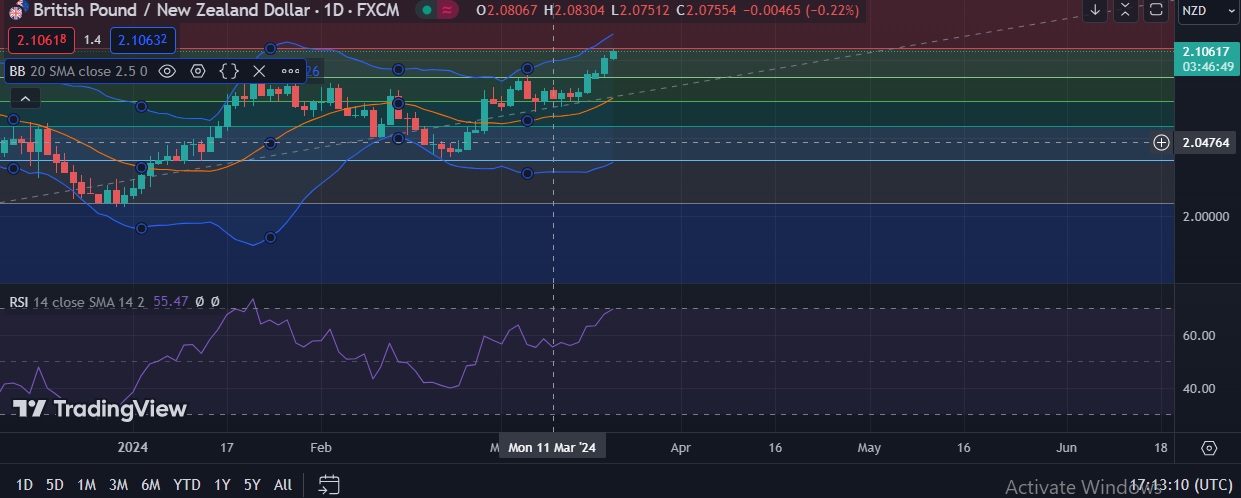The image size is (1241, 498).
Task: Click the fullscreen frame icon
Action: click(1156, 10)
